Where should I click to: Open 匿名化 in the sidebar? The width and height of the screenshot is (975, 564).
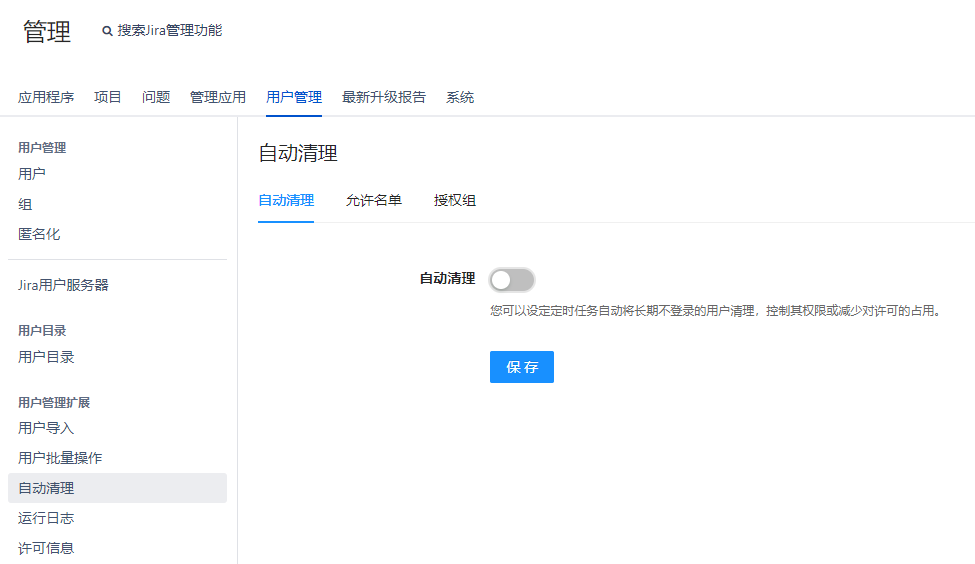point(39,234)
